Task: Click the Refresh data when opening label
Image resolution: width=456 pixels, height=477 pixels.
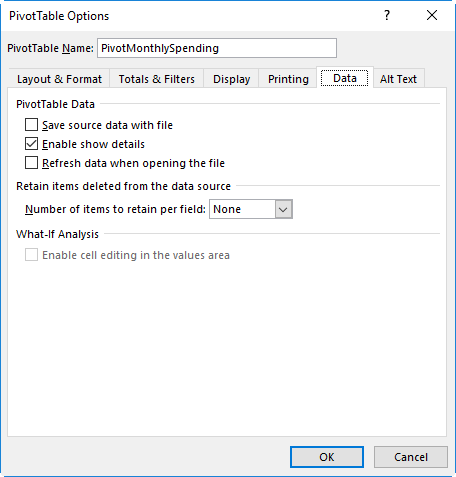Action: pyautogui.click(x=133, y=163)
